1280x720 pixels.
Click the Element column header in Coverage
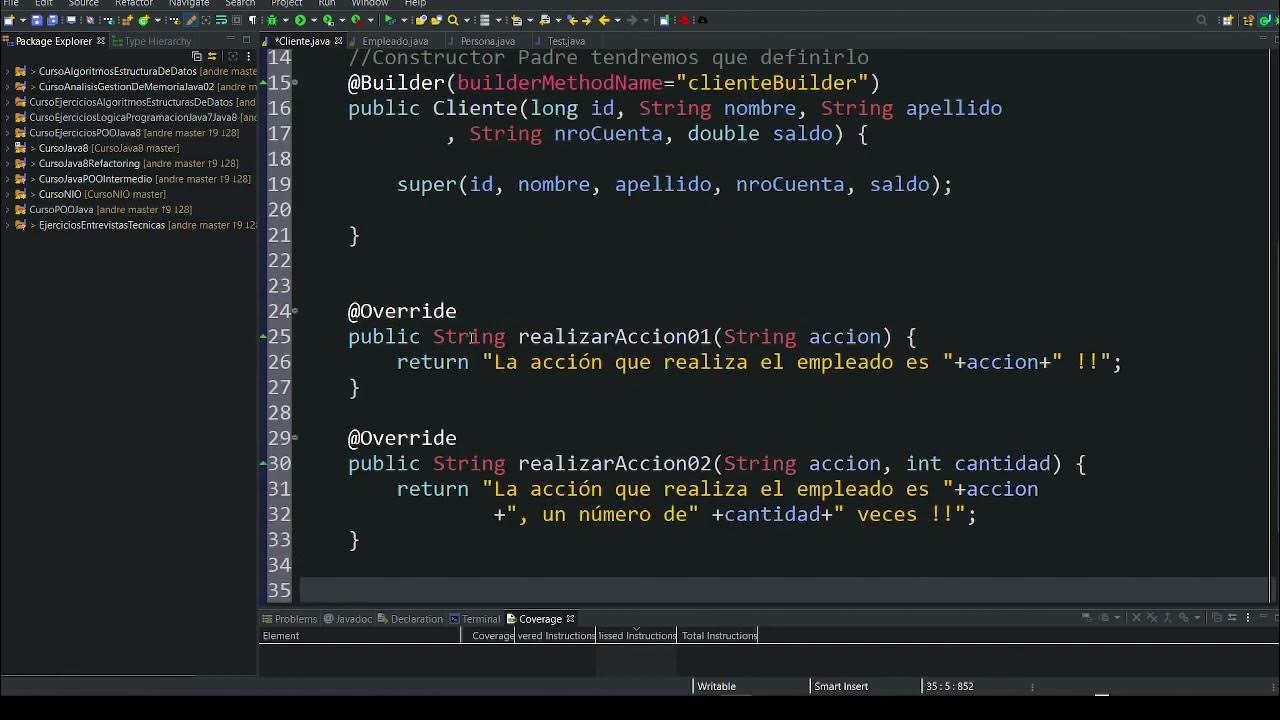coord(359,636)
